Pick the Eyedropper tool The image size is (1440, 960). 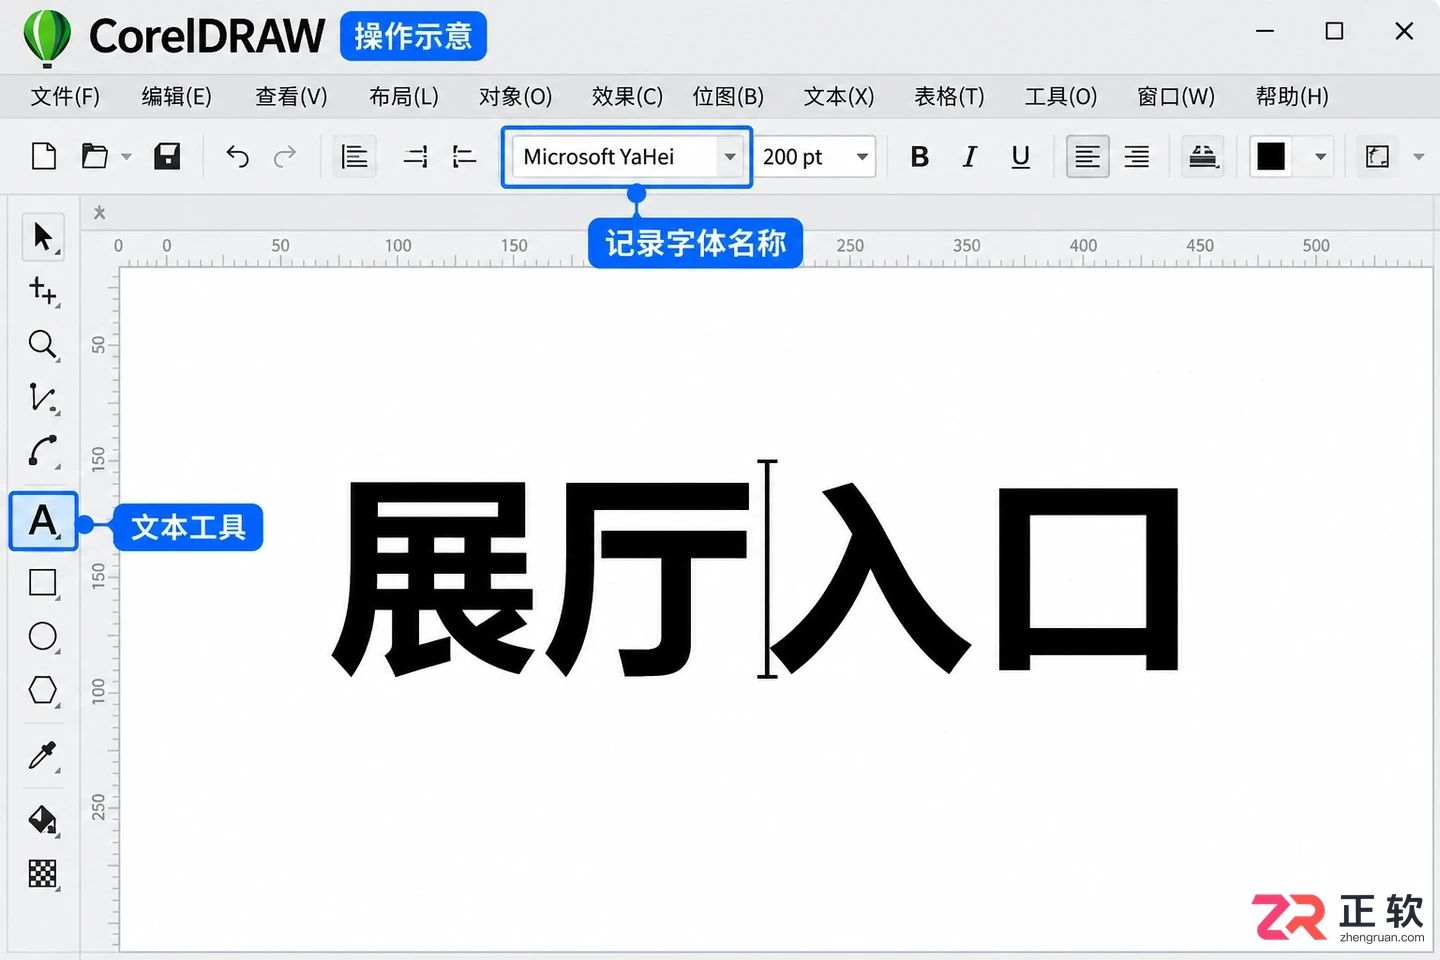(43, 756)
